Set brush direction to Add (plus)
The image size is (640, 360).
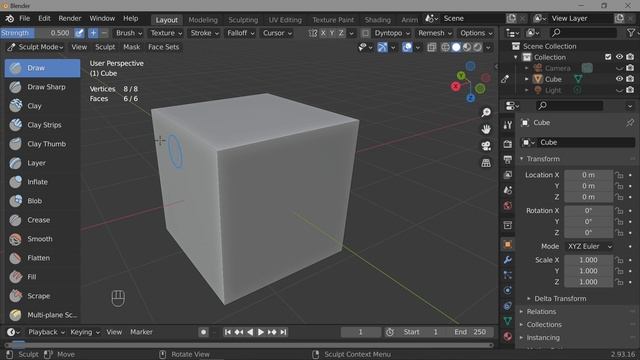pyautogui.click(x=93, y=33)
